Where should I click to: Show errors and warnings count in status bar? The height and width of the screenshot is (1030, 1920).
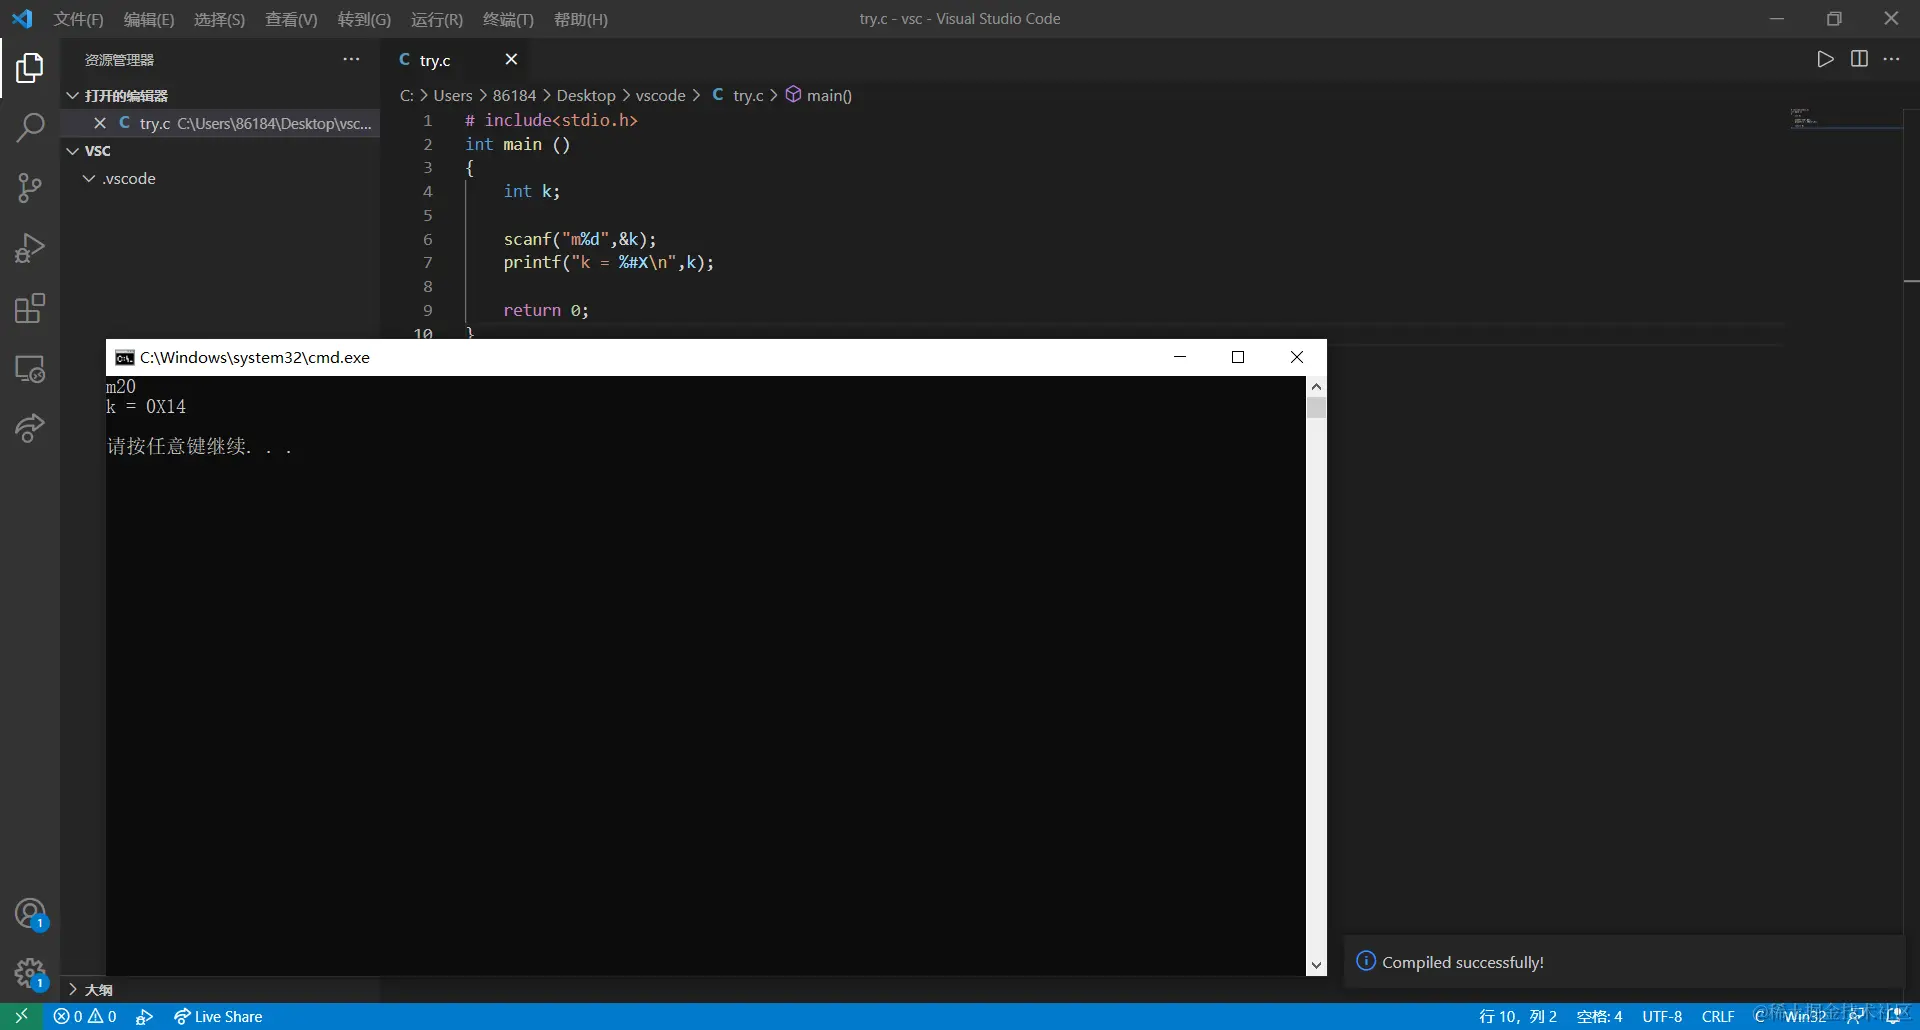[x=85, y=1016]
